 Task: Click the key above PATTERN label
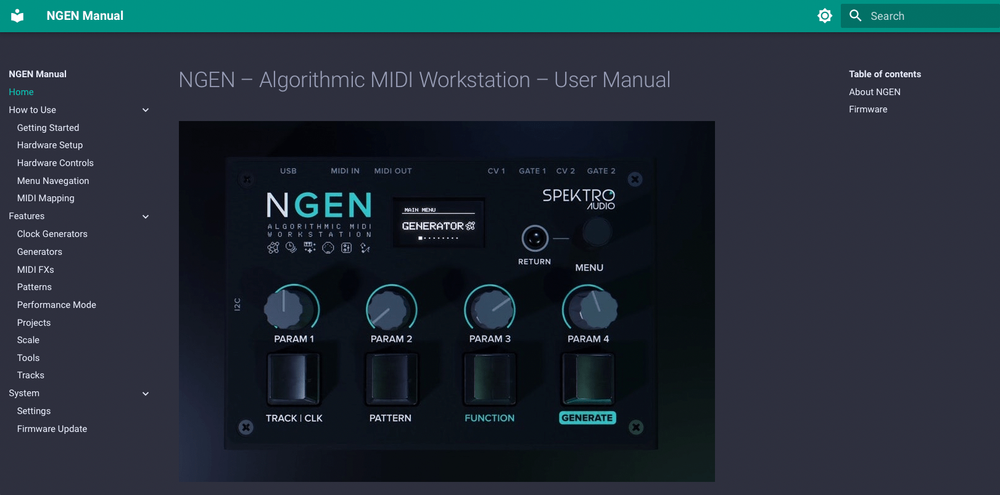coord(391,380)
